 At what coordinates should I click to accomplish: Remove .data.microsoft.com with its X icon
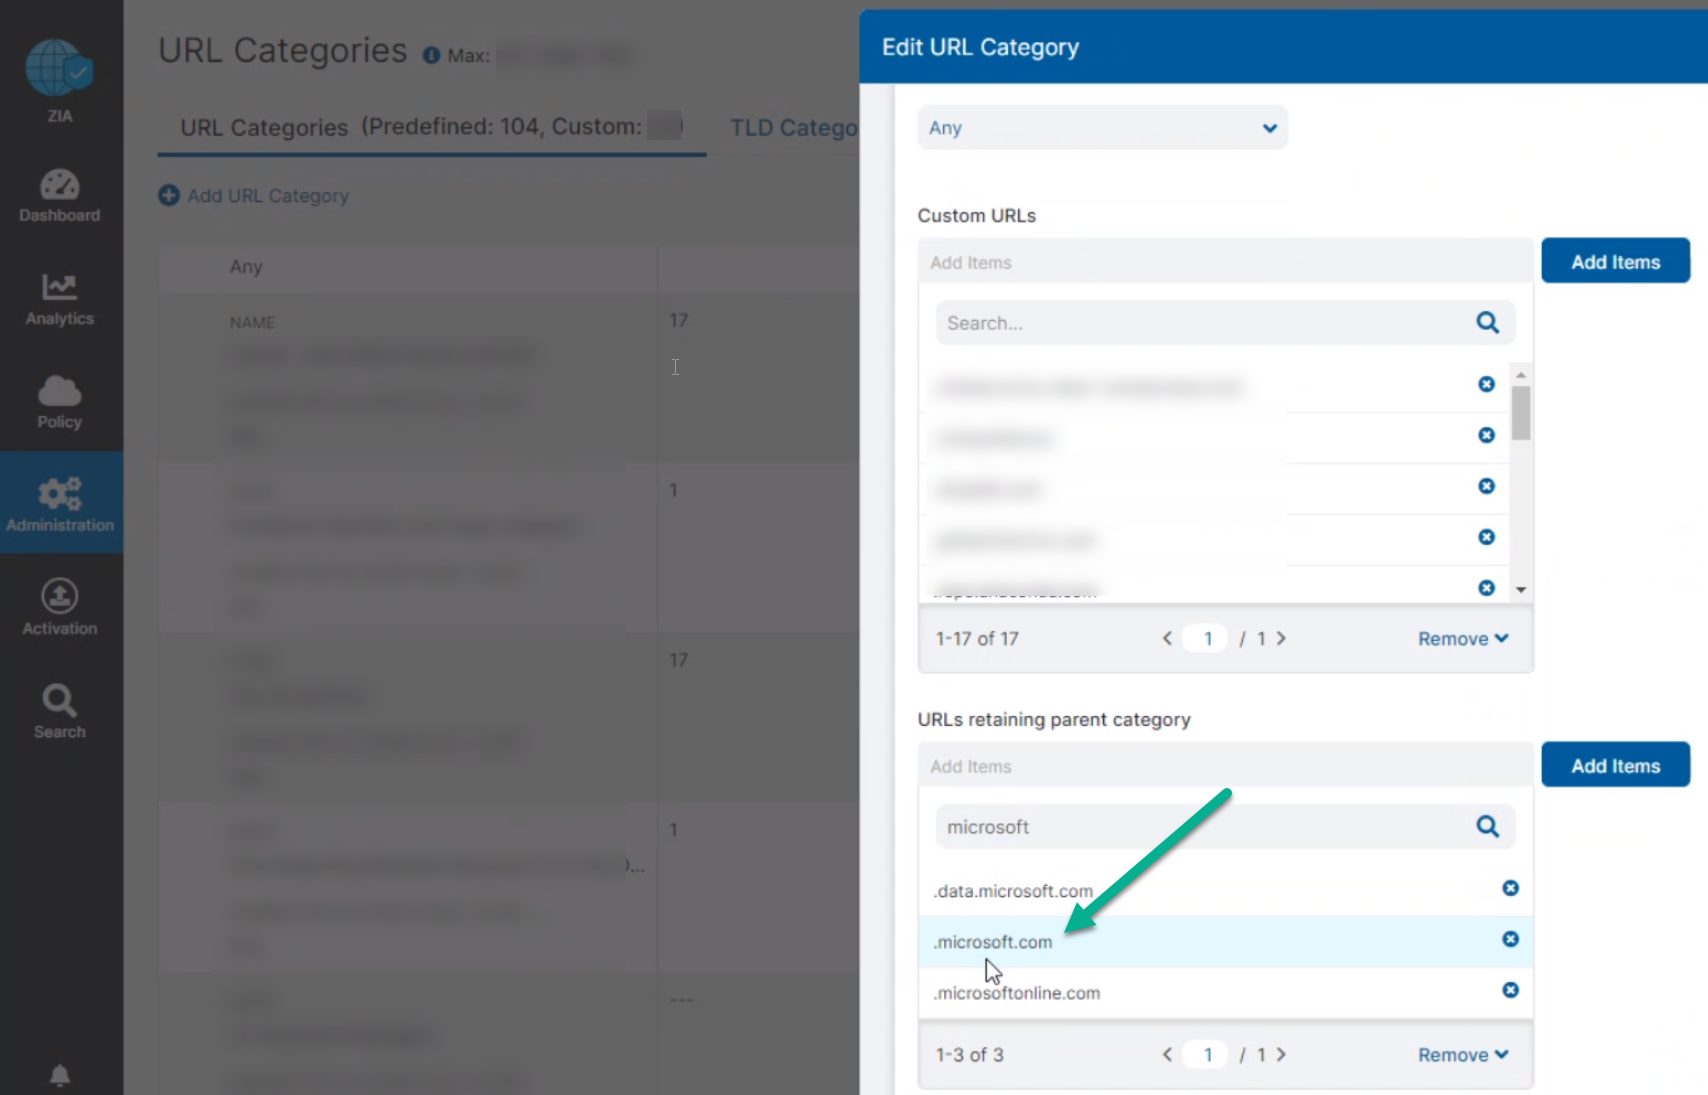pyautogui.click(x=1510, y=888)
